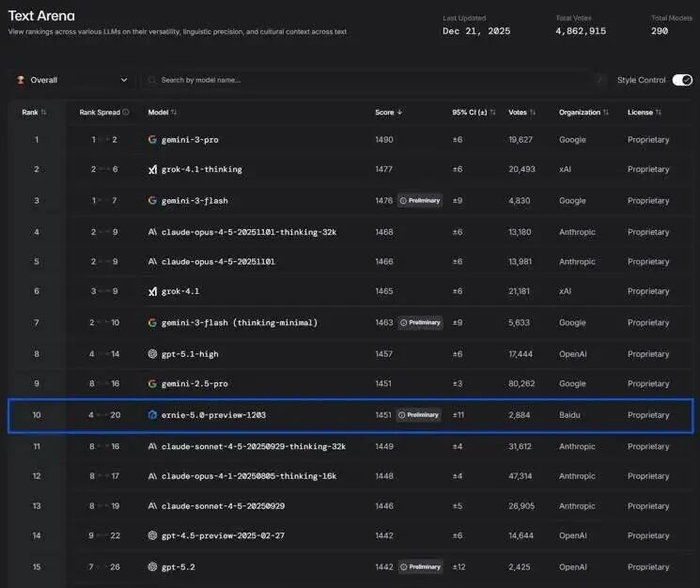This screenshot has width=700, height=588.
Task: Click Anthropic icon beside claude-opus-4-5-20251101
Action: pos(152,262)
